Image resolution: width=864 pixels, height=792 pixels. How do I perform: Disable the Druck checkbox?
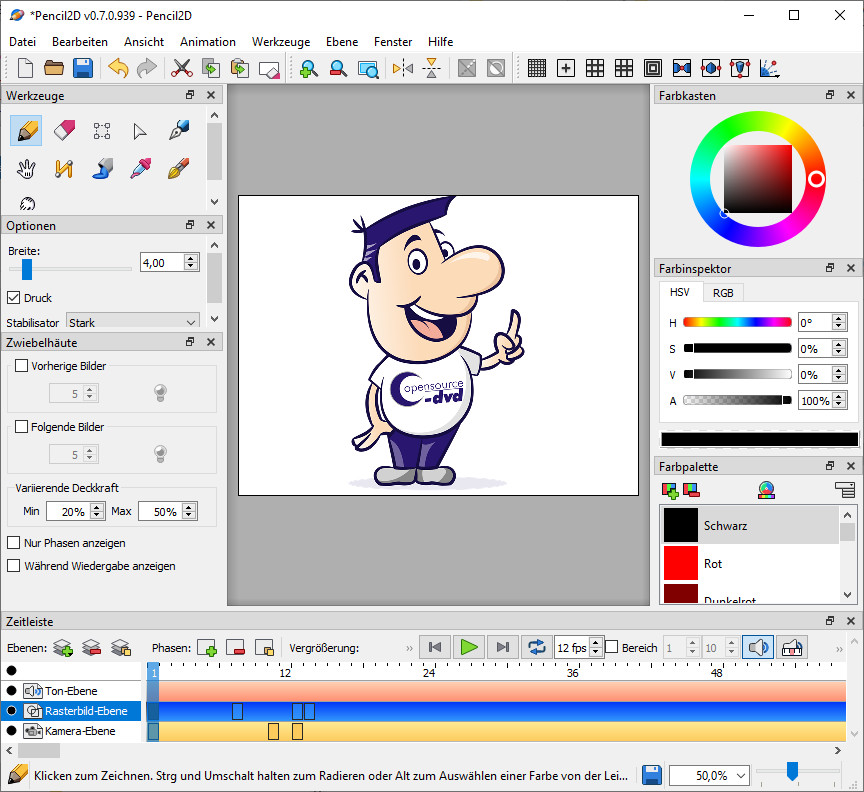point(14,298)
